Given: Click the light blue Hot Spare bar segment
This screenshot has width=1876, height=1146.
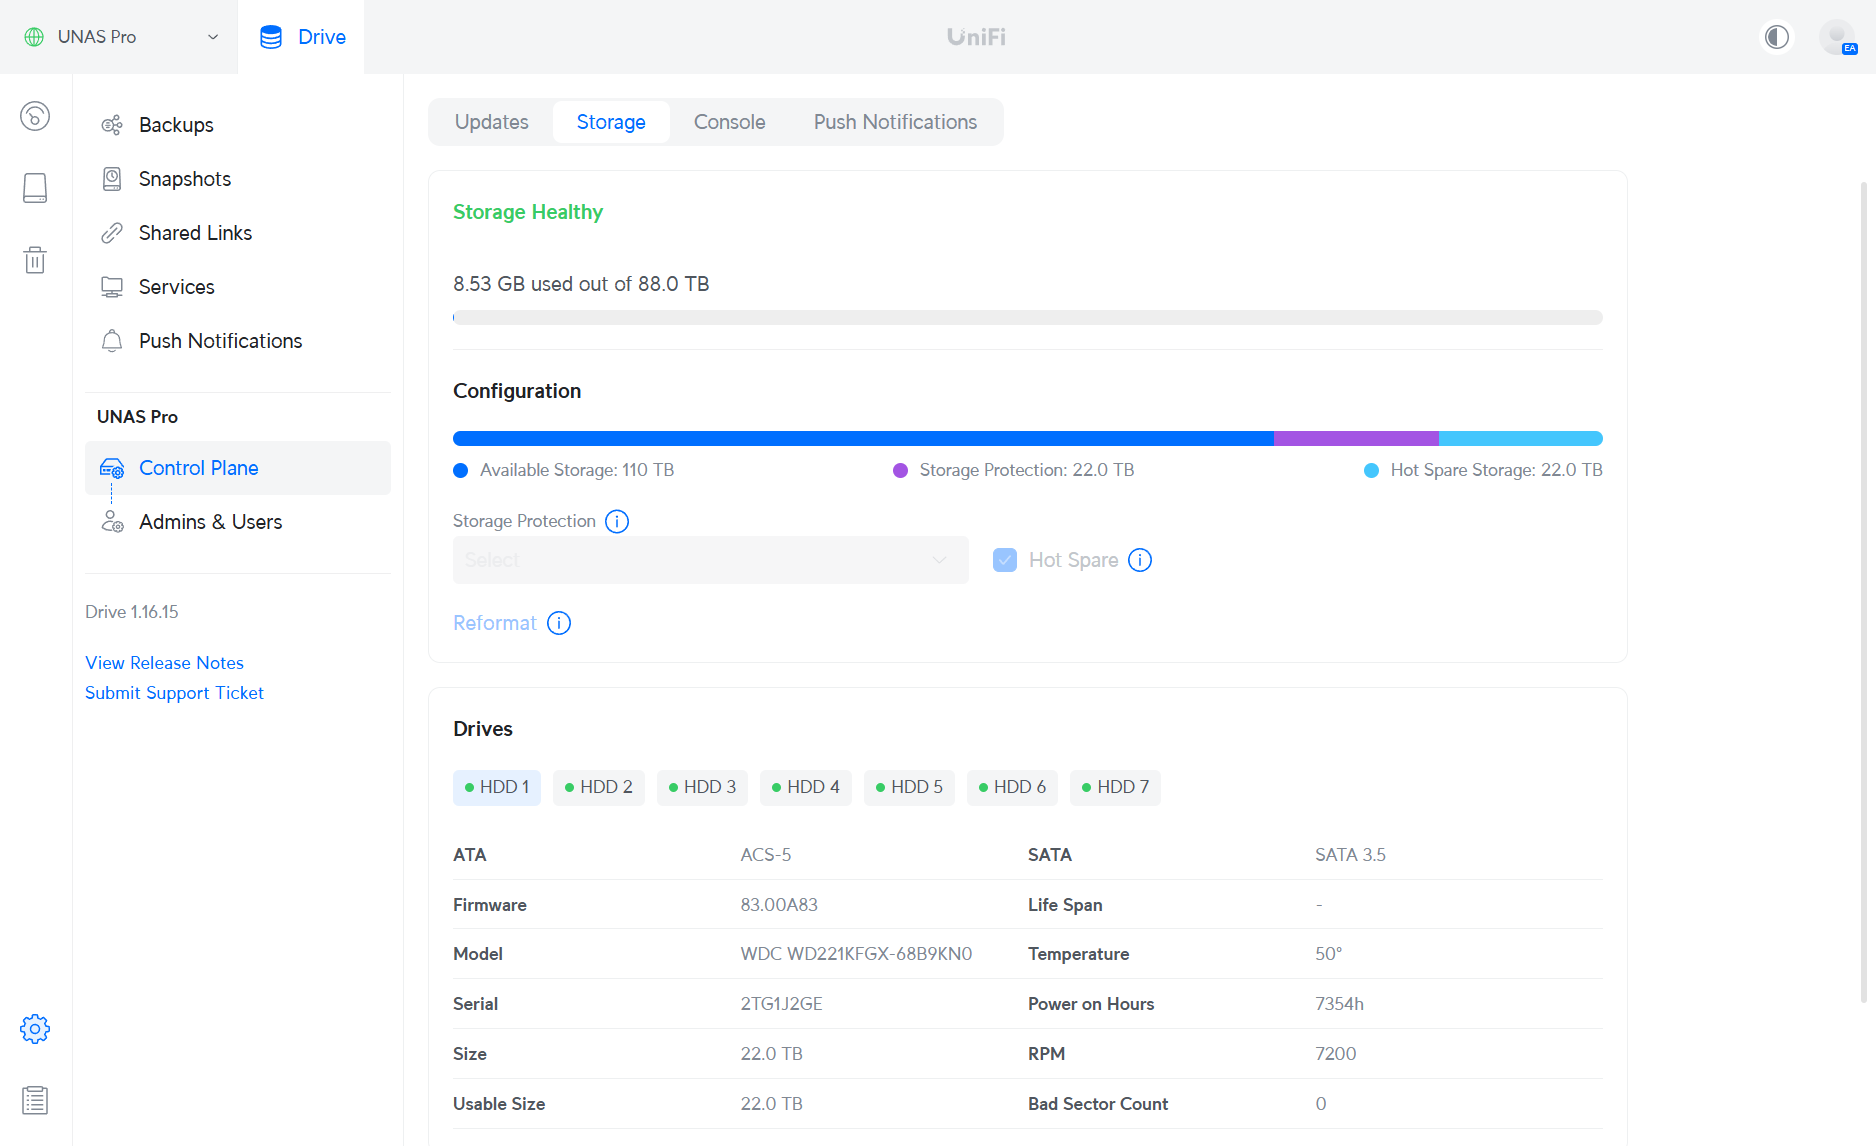Looking at the screenshot, I should tap(1521, 438).
